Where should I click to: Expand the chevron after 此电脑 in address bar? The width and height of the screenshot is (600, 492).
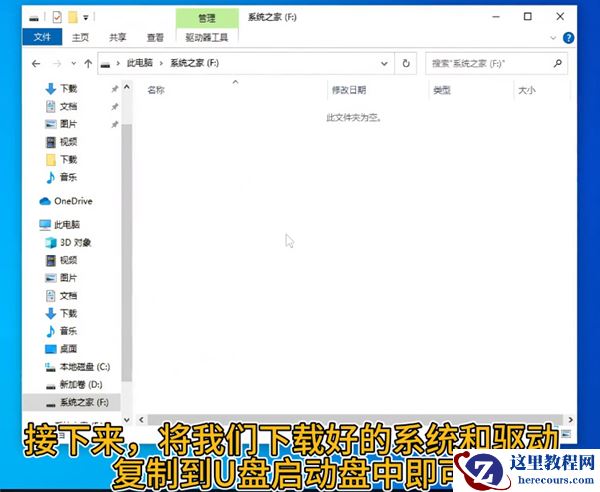161,63
